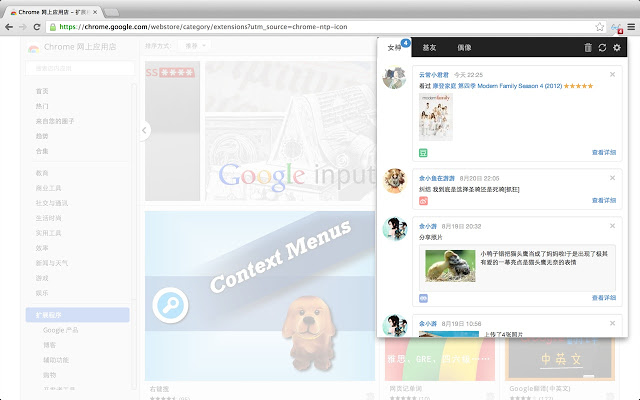Image resolution: width=640 pixels, height=400 pixels.
Task: Click 查看详细 on the duckling photo post
Action: coord(604,298)
